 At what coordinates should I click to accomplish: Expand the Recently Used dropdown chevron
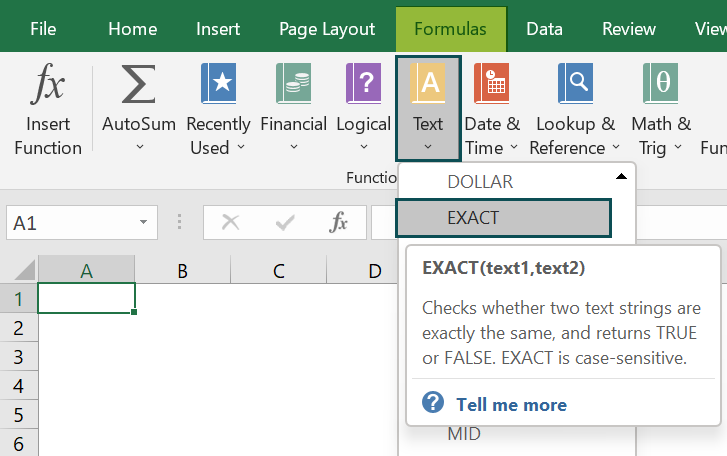pyautogui.click(x=241, y=147)
